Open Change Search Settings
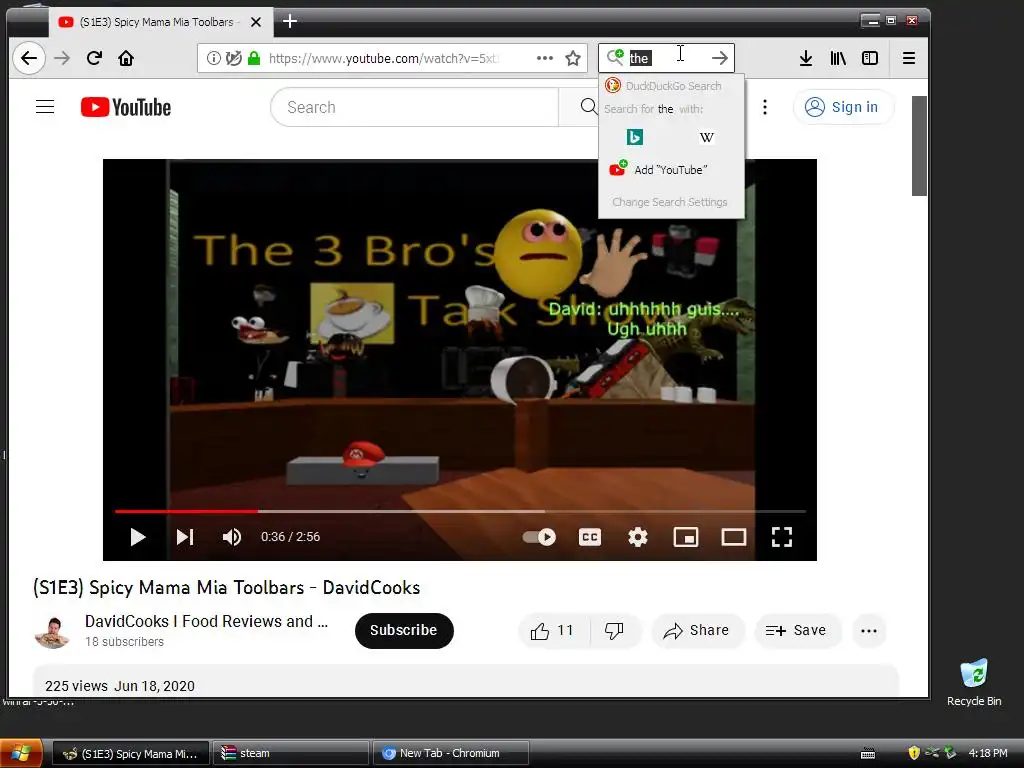The width and height of the screenshot is (1024, 768). pyautogui.click(x=670, y=202)
